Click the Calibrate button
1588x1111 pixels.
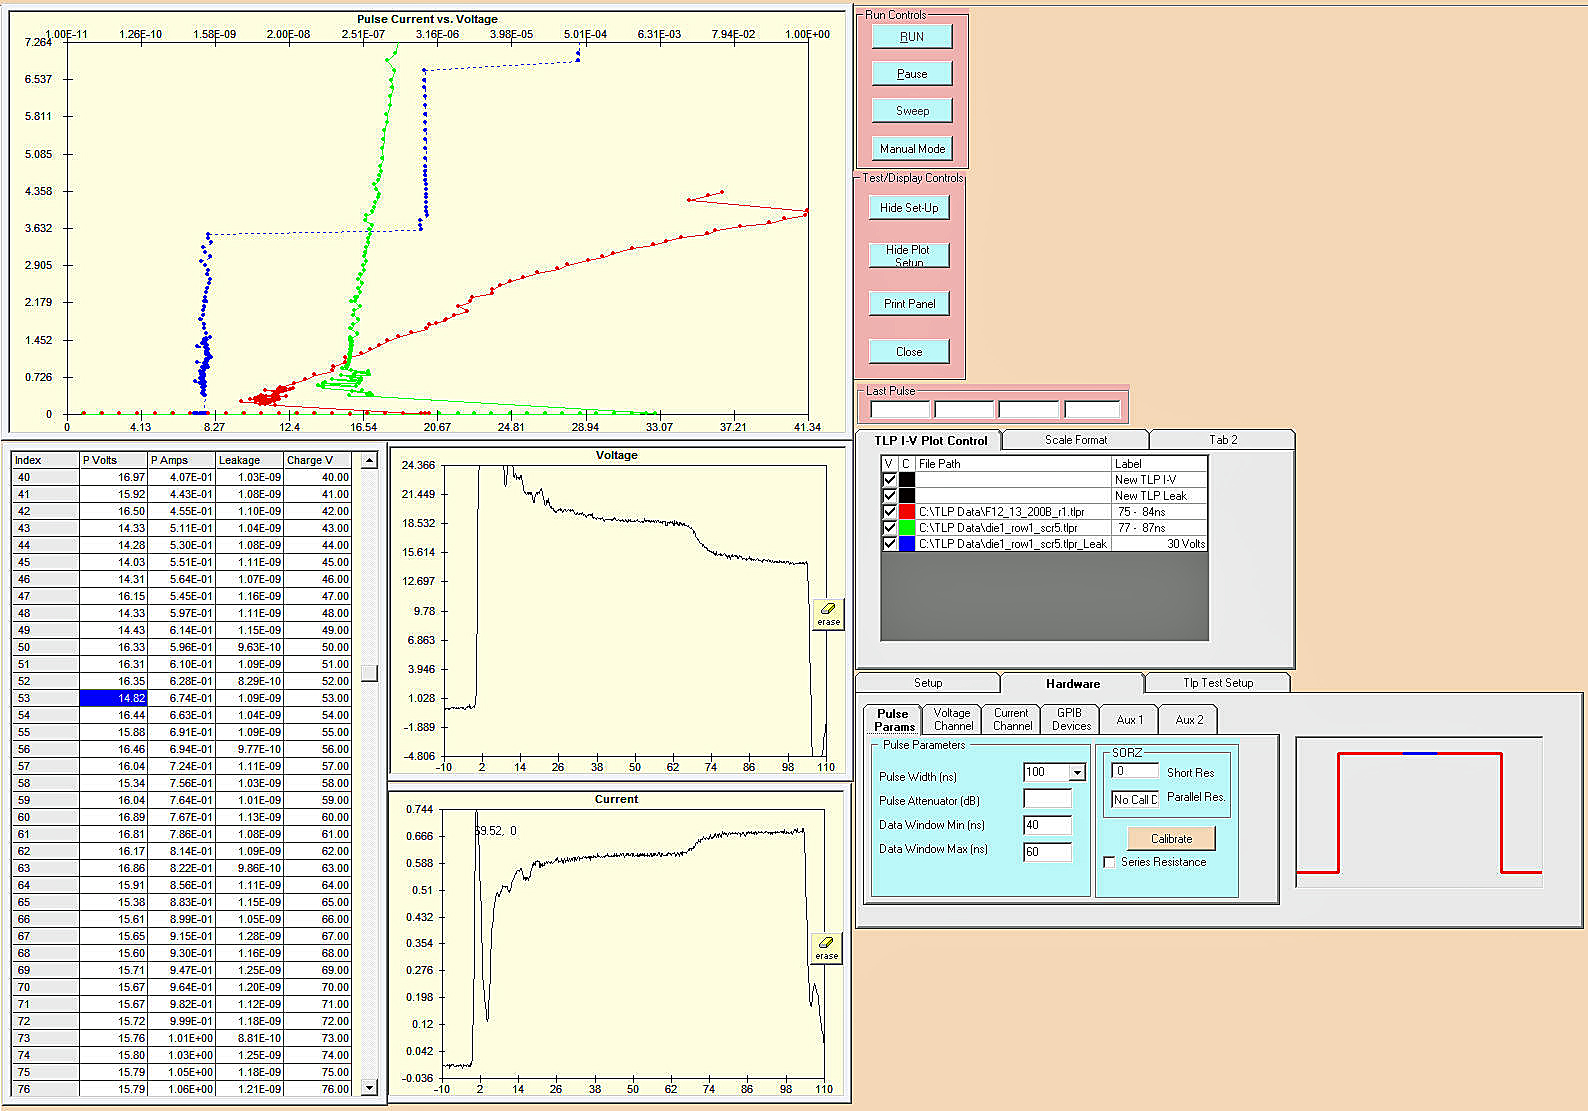point(1170,838)
